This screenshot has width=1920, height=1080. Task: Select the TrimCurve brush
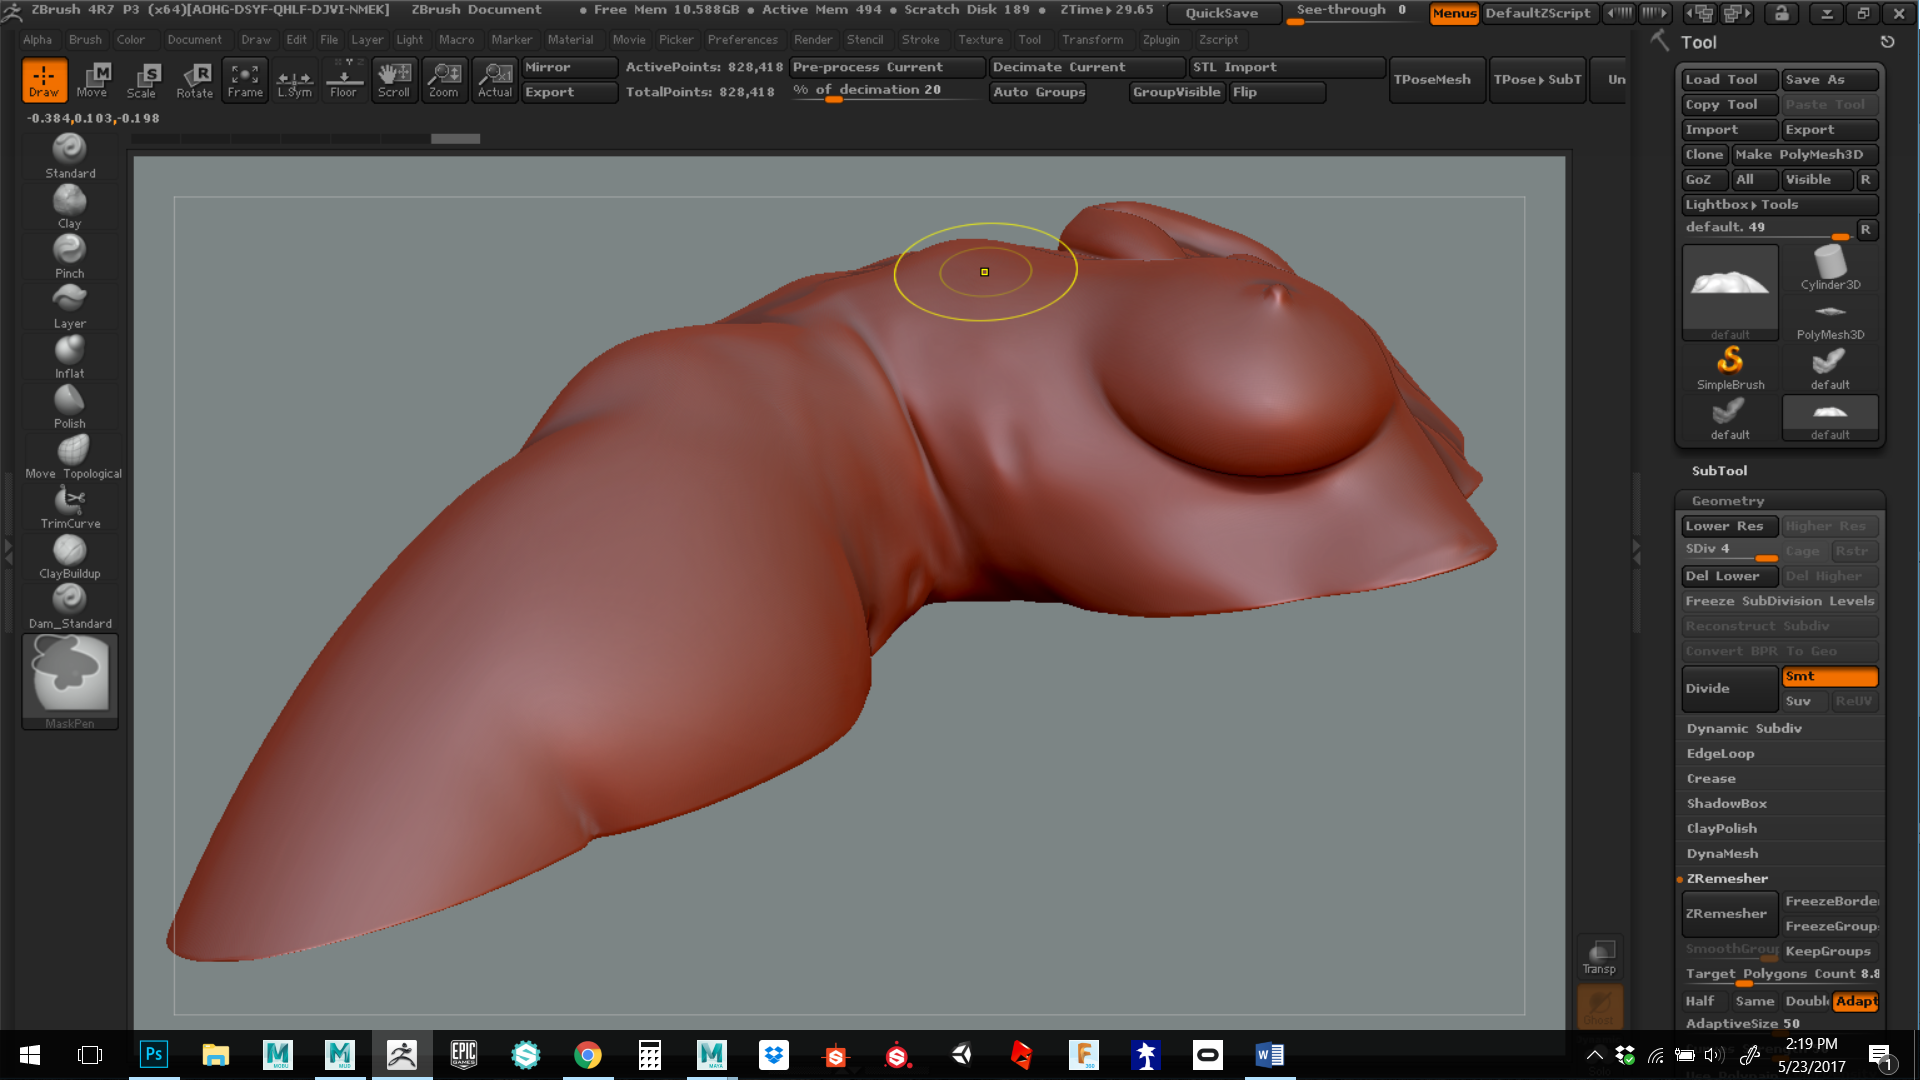click(x=70, y=506)
